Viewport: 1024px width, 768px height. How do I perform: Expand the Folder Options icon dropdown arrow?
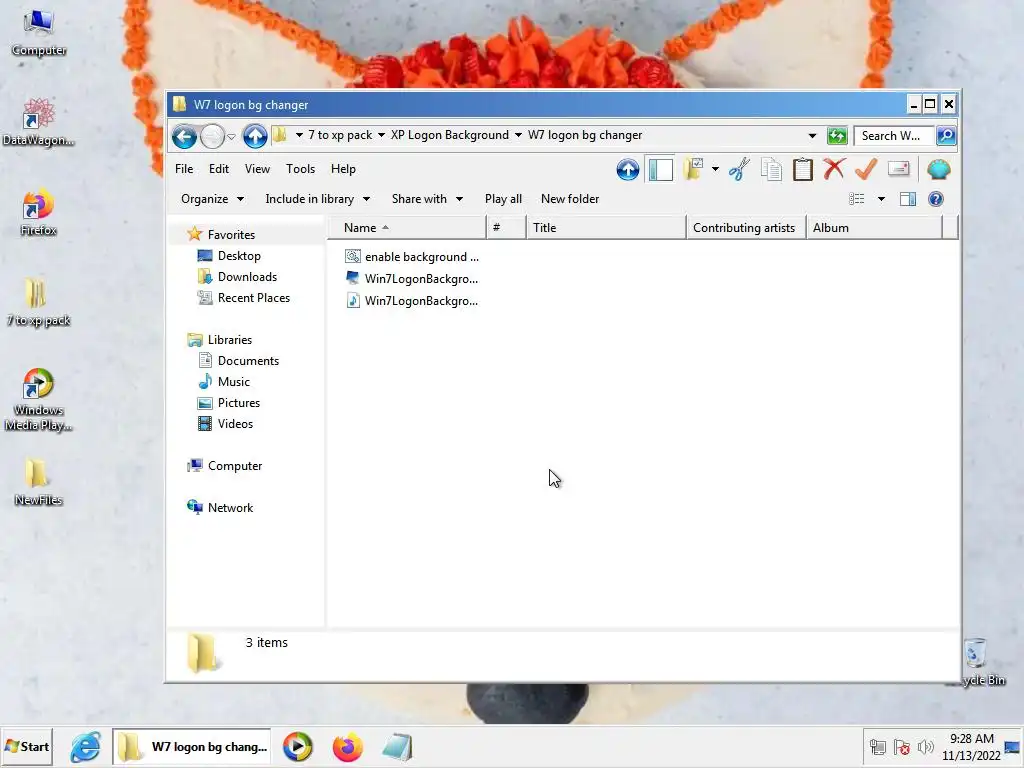(715, 169)
